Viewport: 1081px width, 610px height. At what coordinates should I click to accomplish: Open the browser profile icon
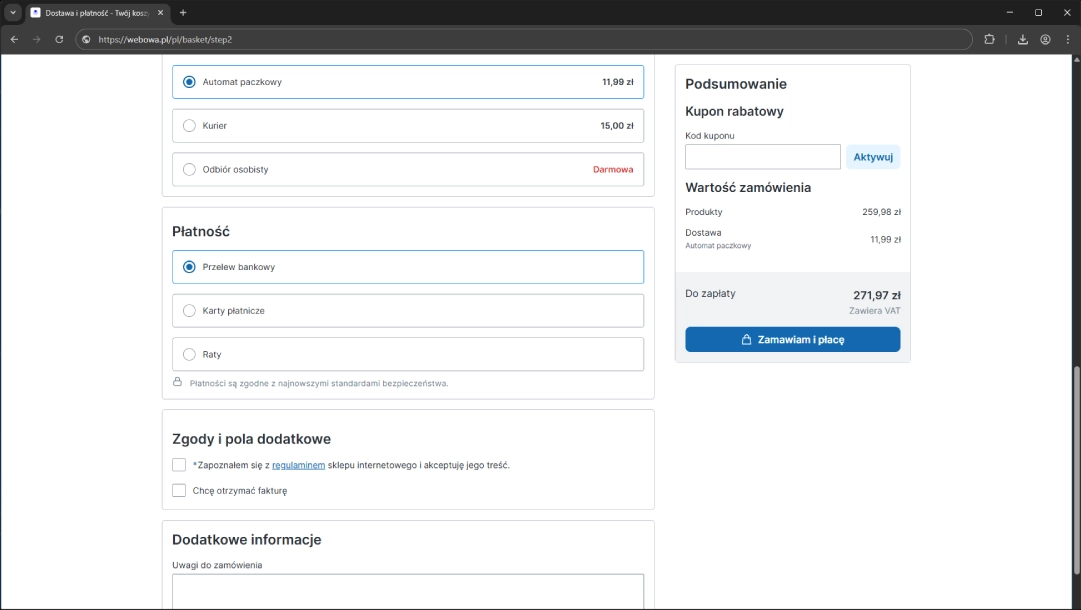coord(1045,39)
